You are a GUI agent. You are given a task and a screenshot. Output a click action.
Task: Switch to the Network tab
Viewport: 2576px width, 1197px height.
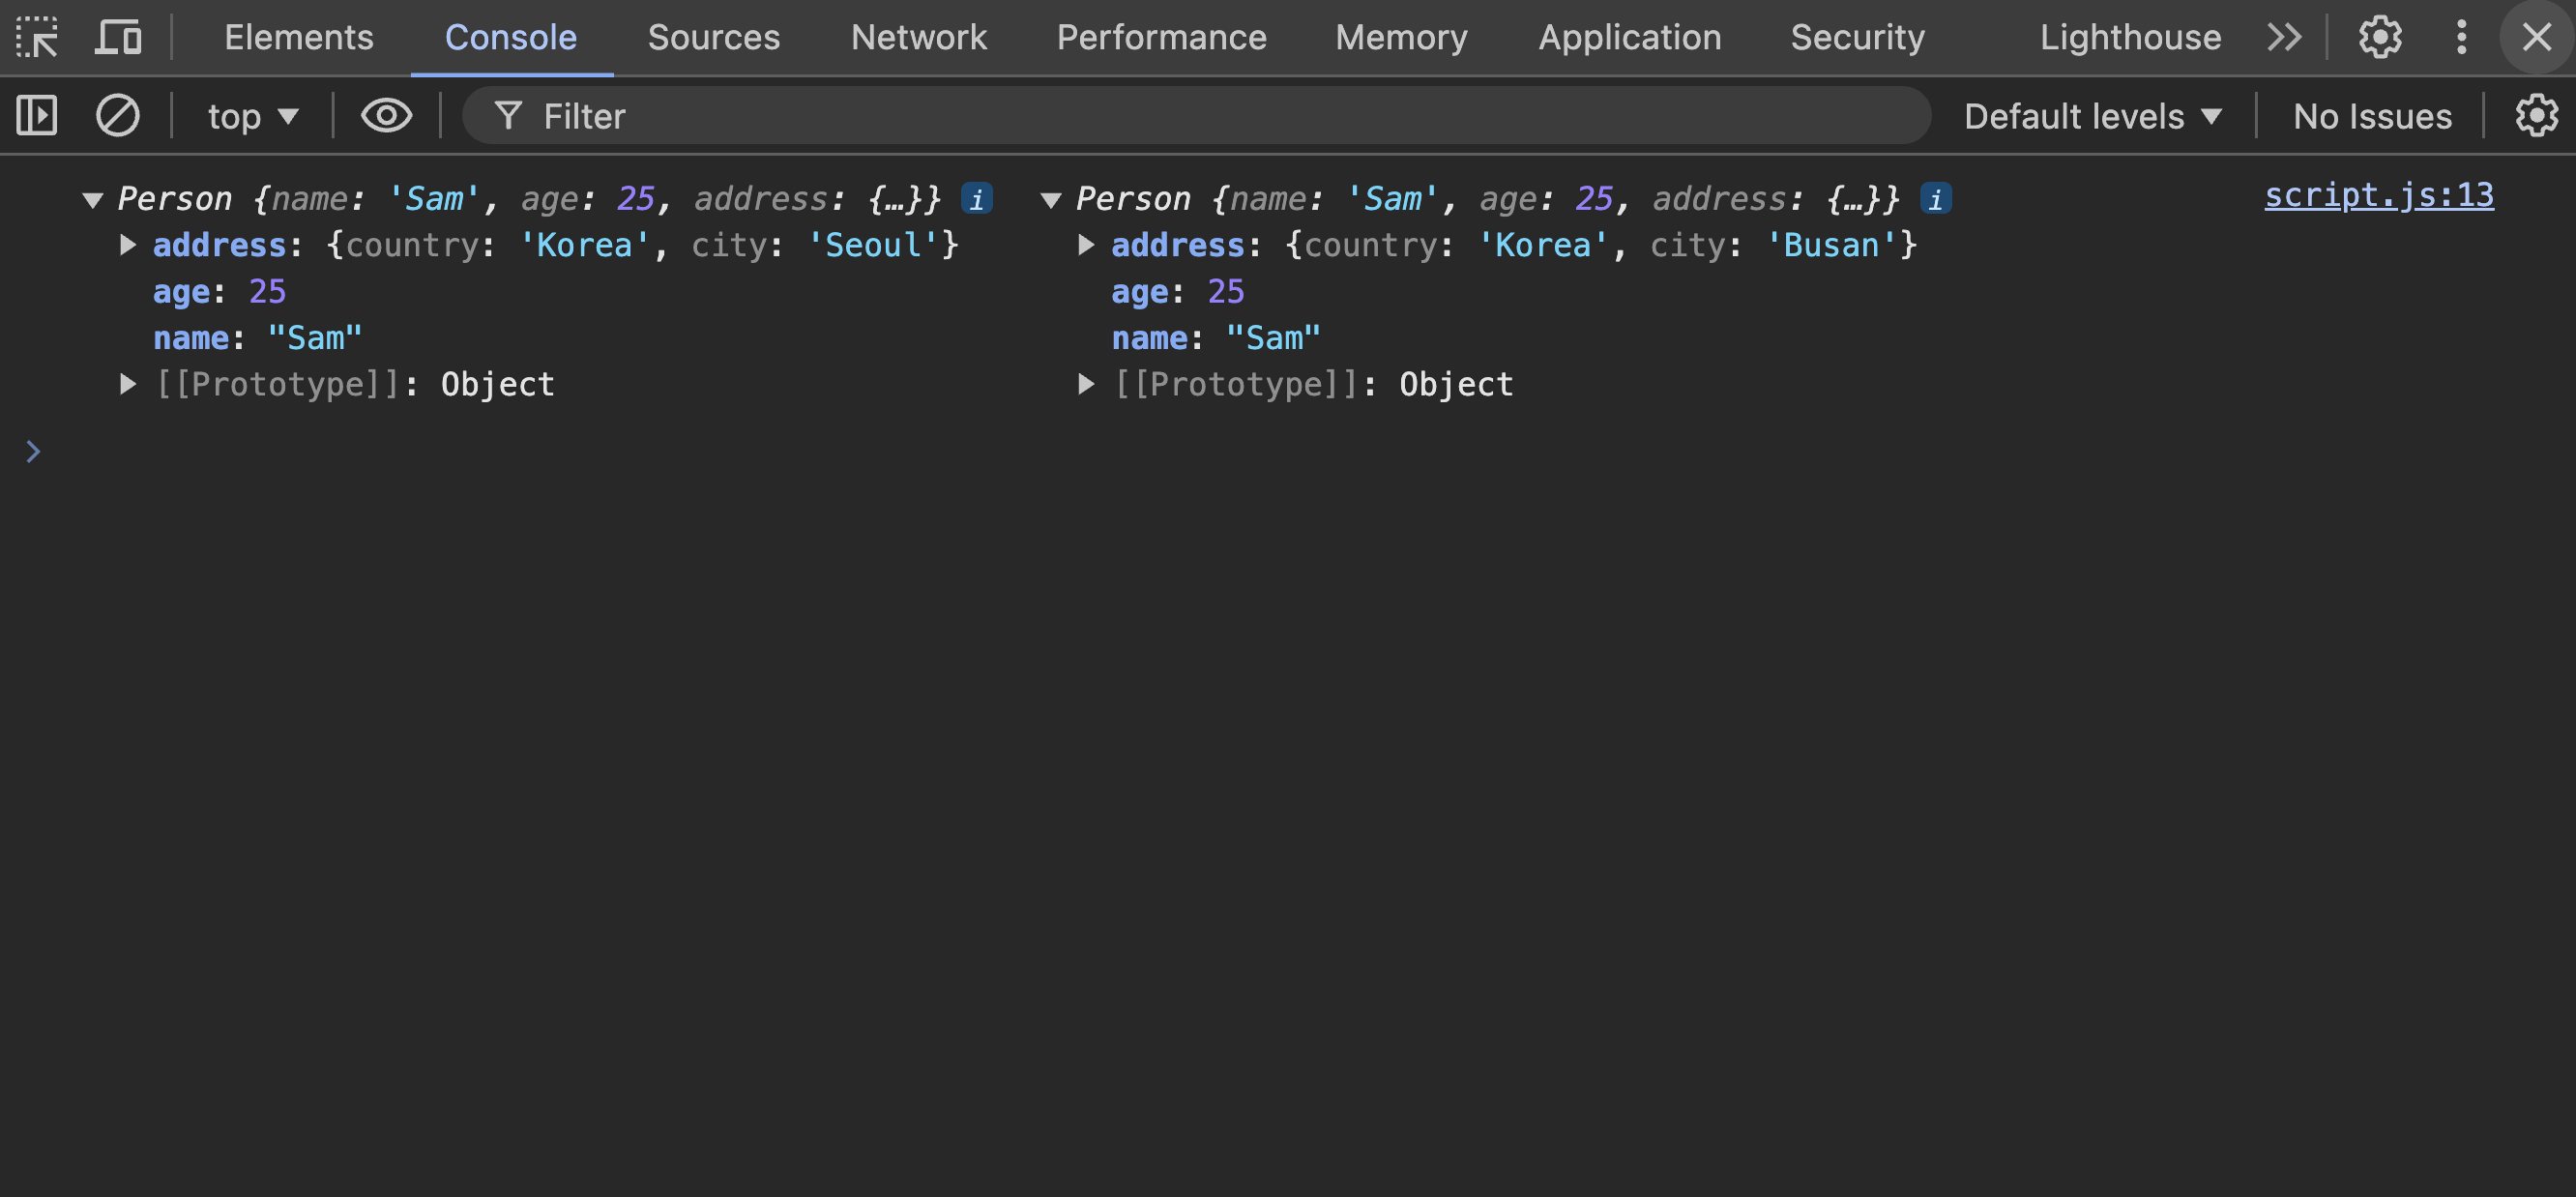(918, 37)
